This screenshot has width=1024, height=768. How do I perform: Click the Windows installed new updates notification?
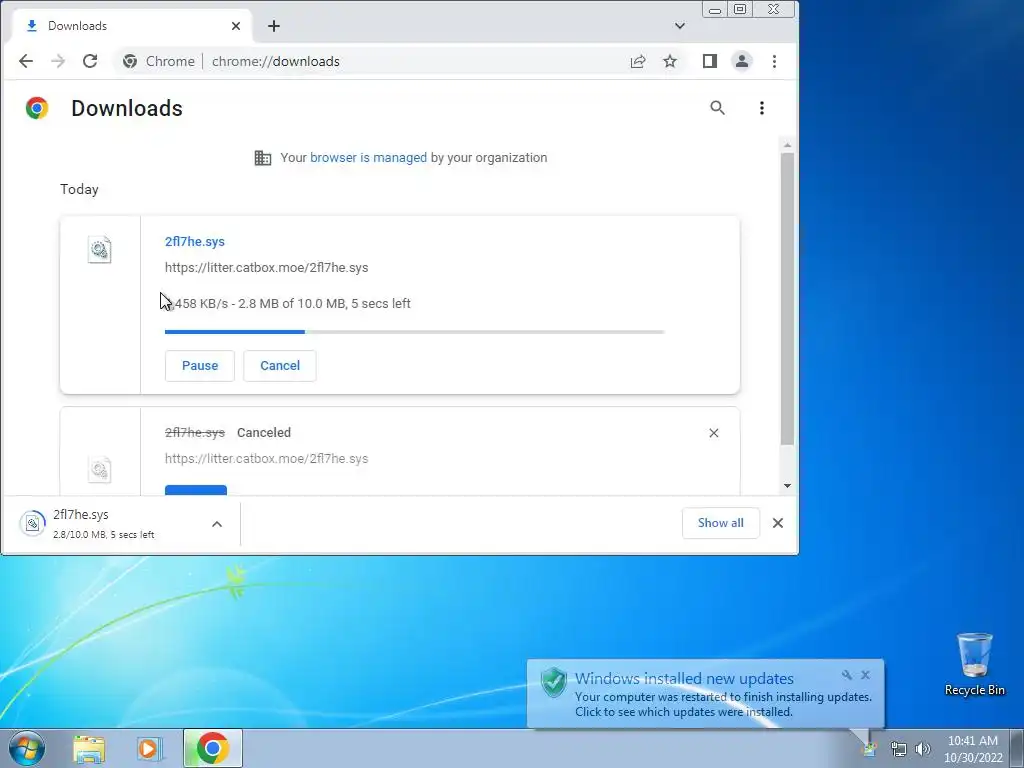[x=705, y=694]
